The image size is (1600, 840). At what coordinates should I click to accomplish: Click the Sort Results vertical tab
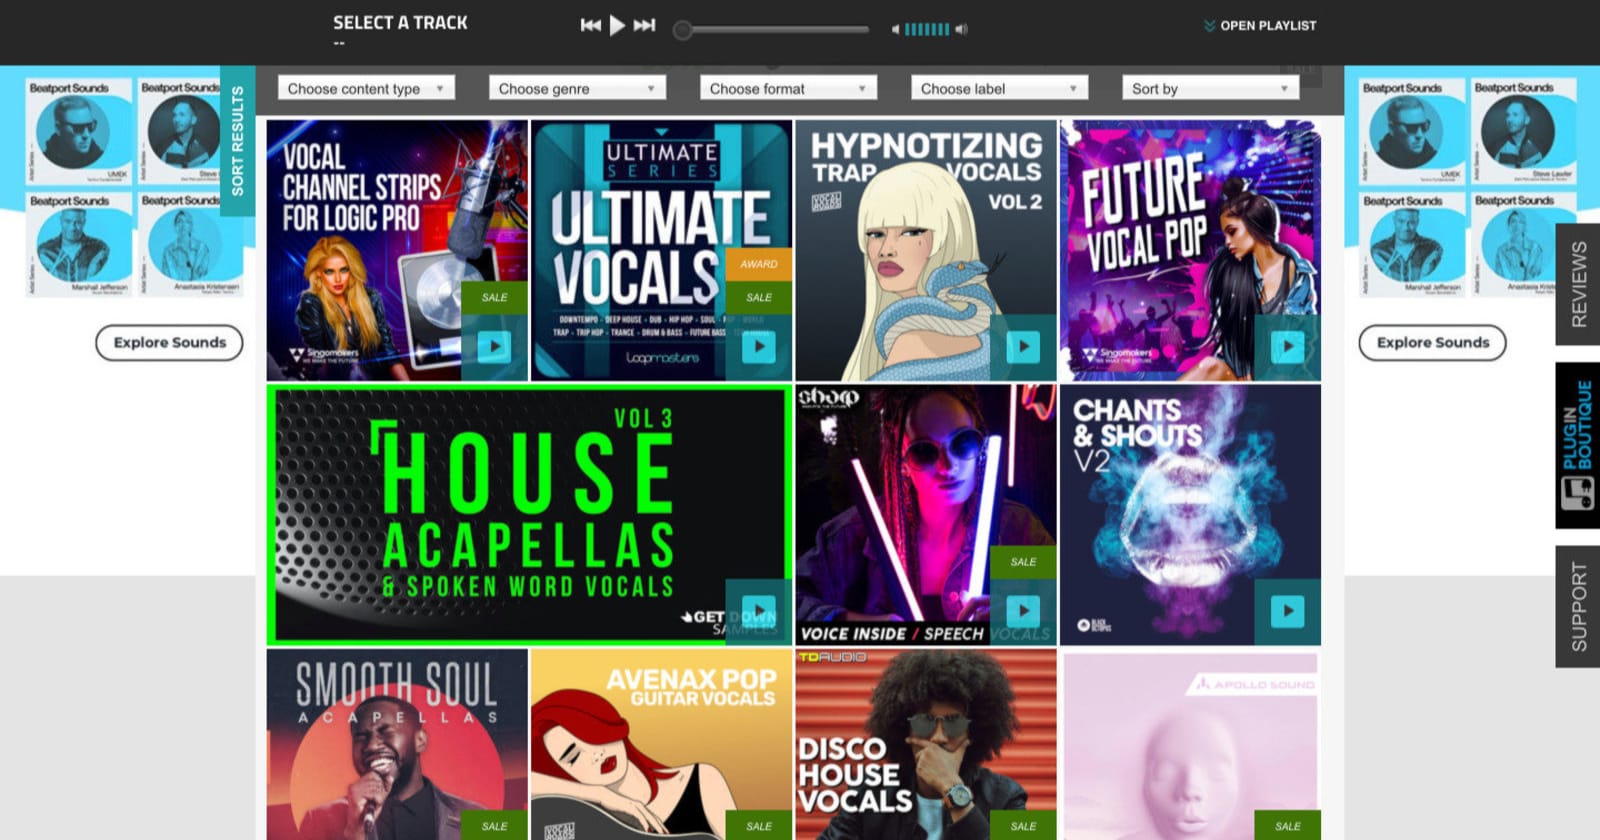pyautogui.click(x=237, y=141)
